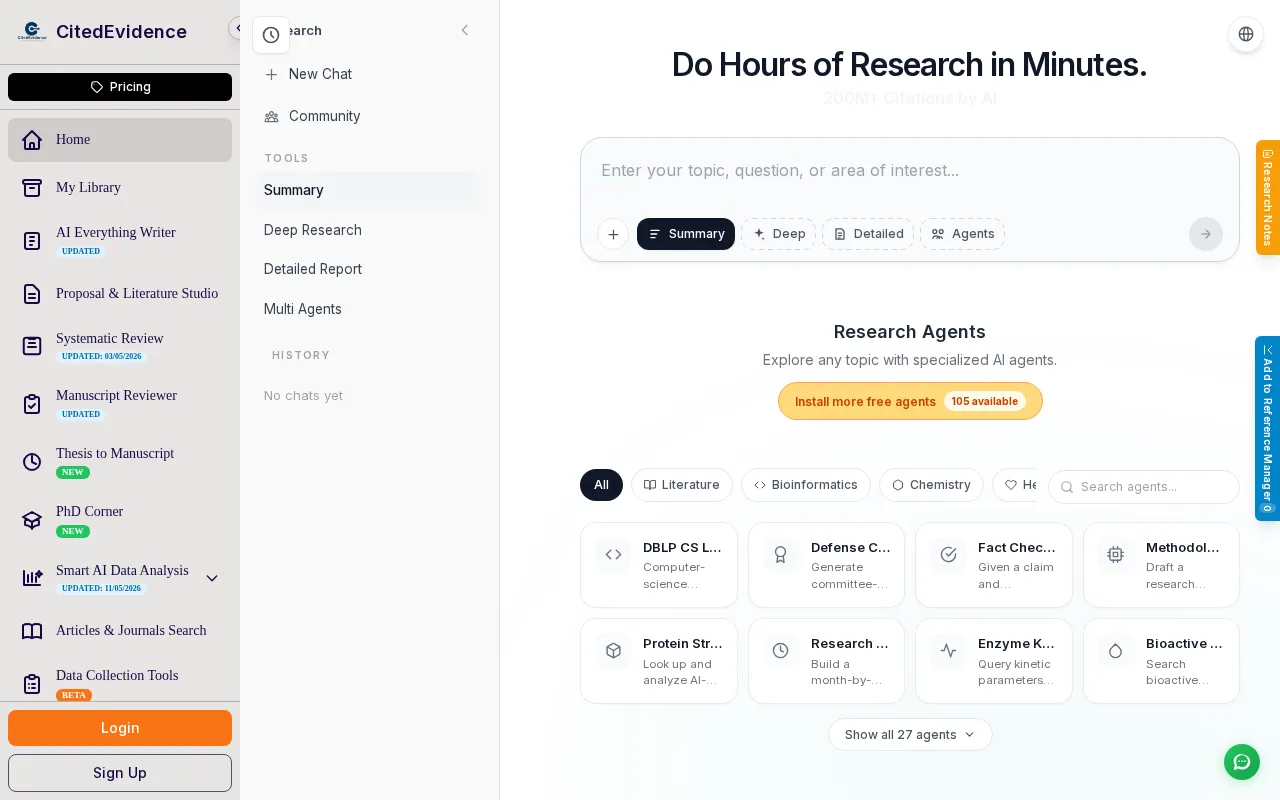Screen dimensions: 1280x800
Task: Click the PhD Corner graduation icon
Action: coord(32,520)
